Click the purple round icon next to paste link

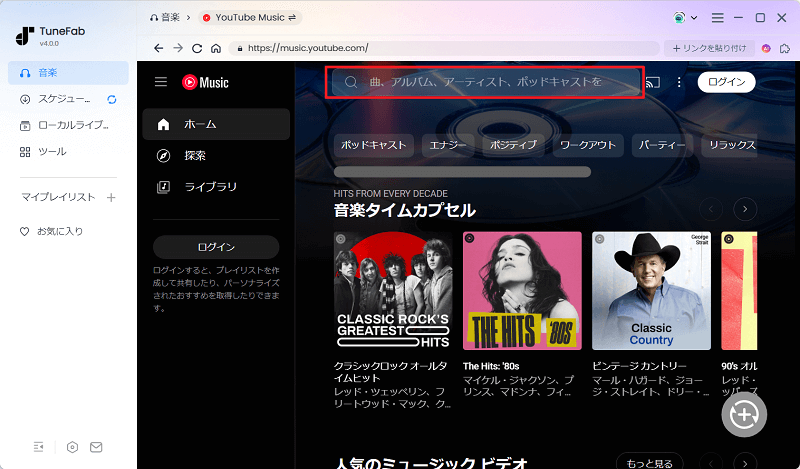point(766,48)
